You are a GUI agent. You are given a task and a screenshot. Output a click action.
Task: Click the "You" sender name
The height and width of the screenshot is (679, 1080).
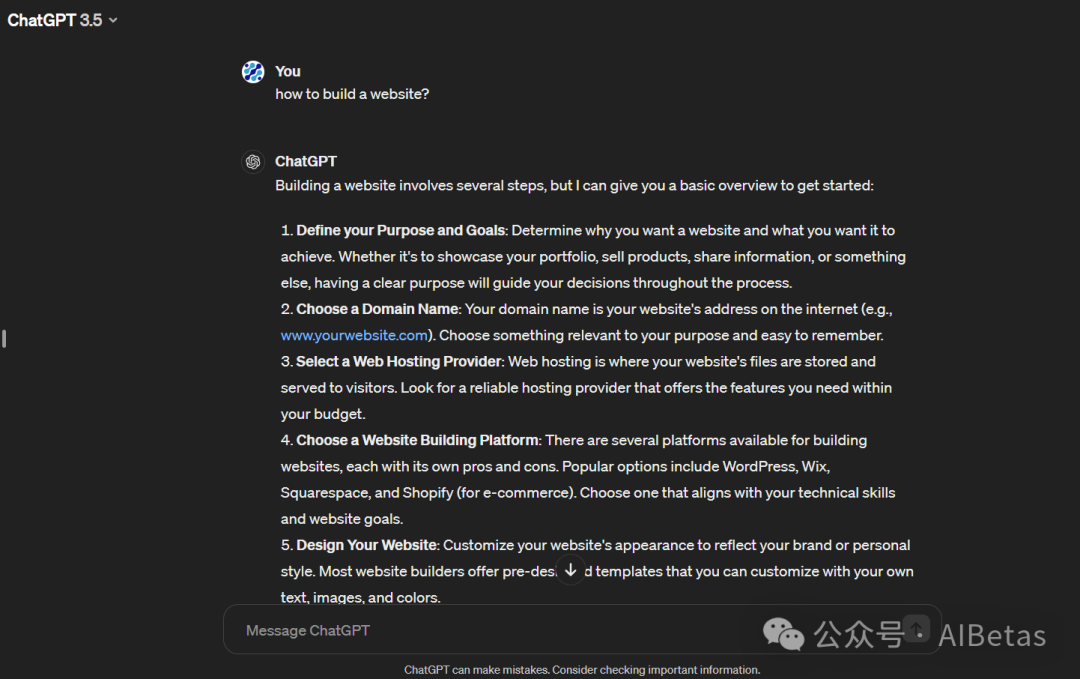coord(288,71)
